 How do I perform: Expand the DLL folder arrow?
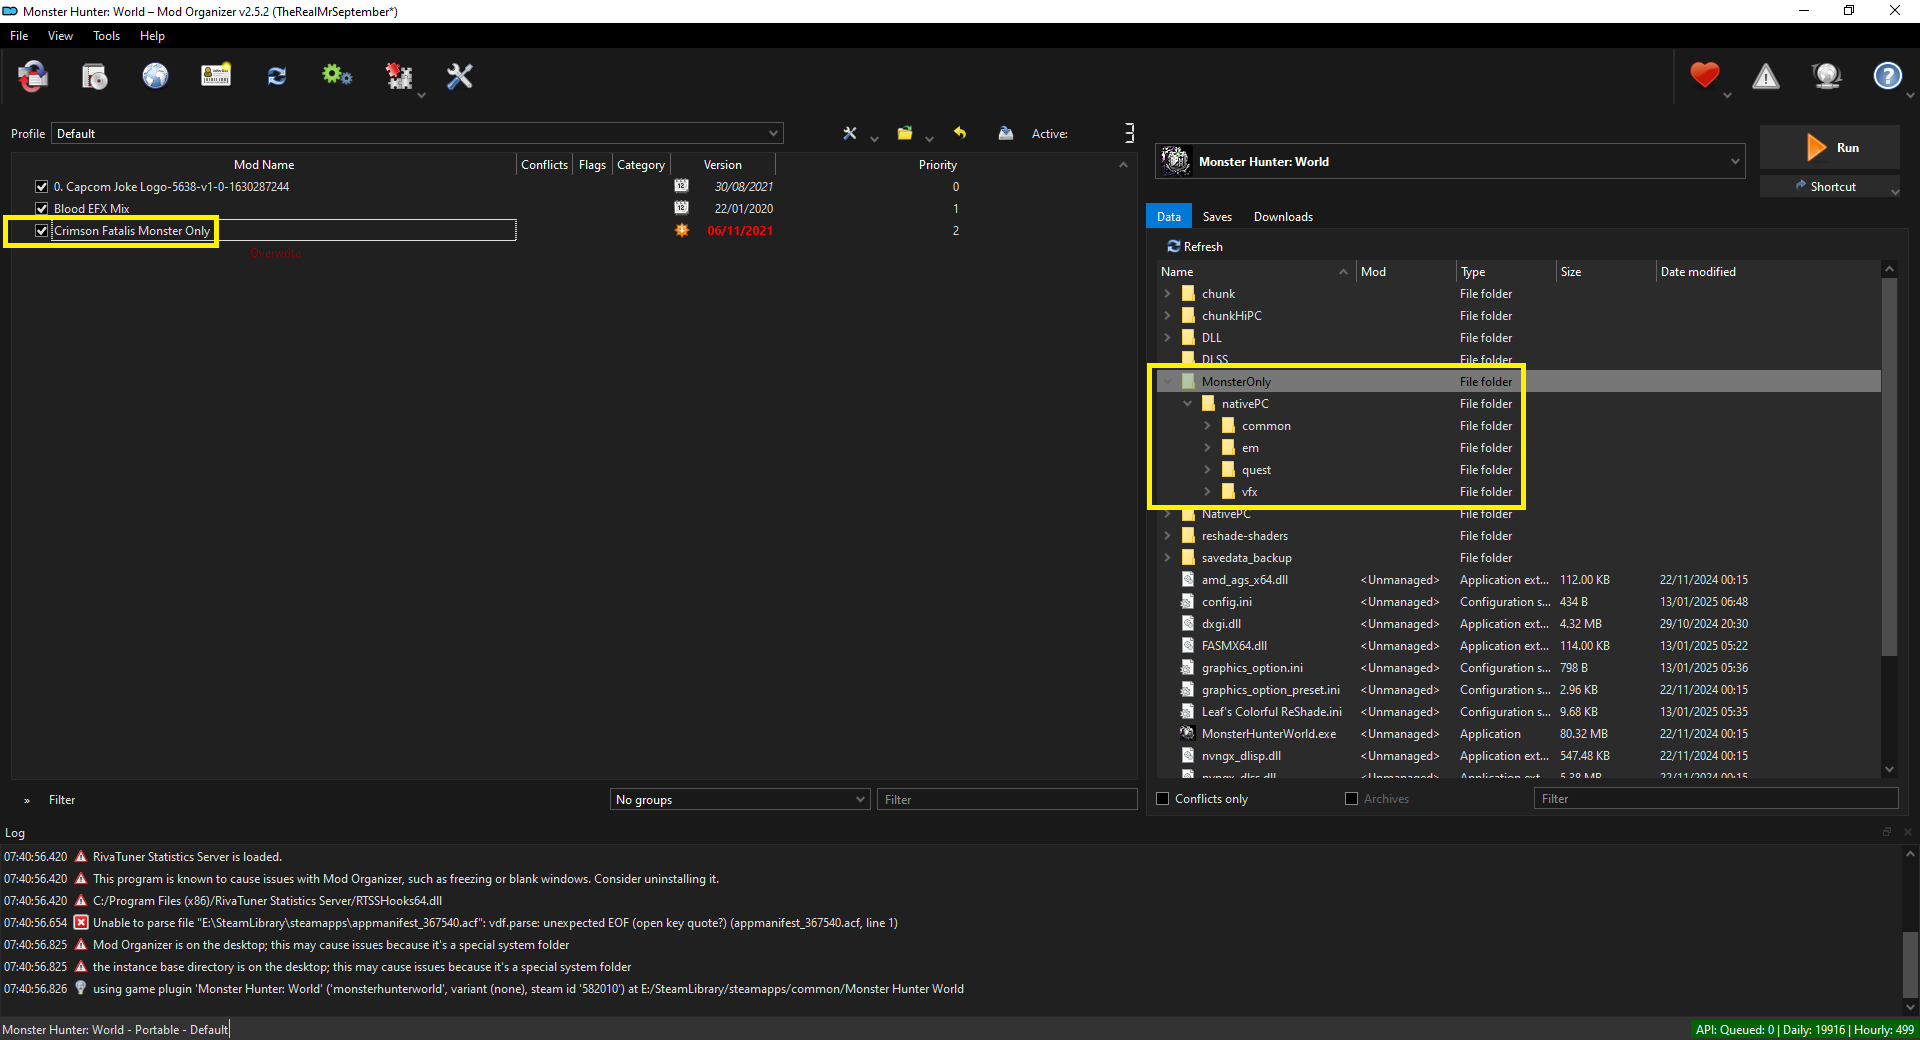[x=1167, y=338]
